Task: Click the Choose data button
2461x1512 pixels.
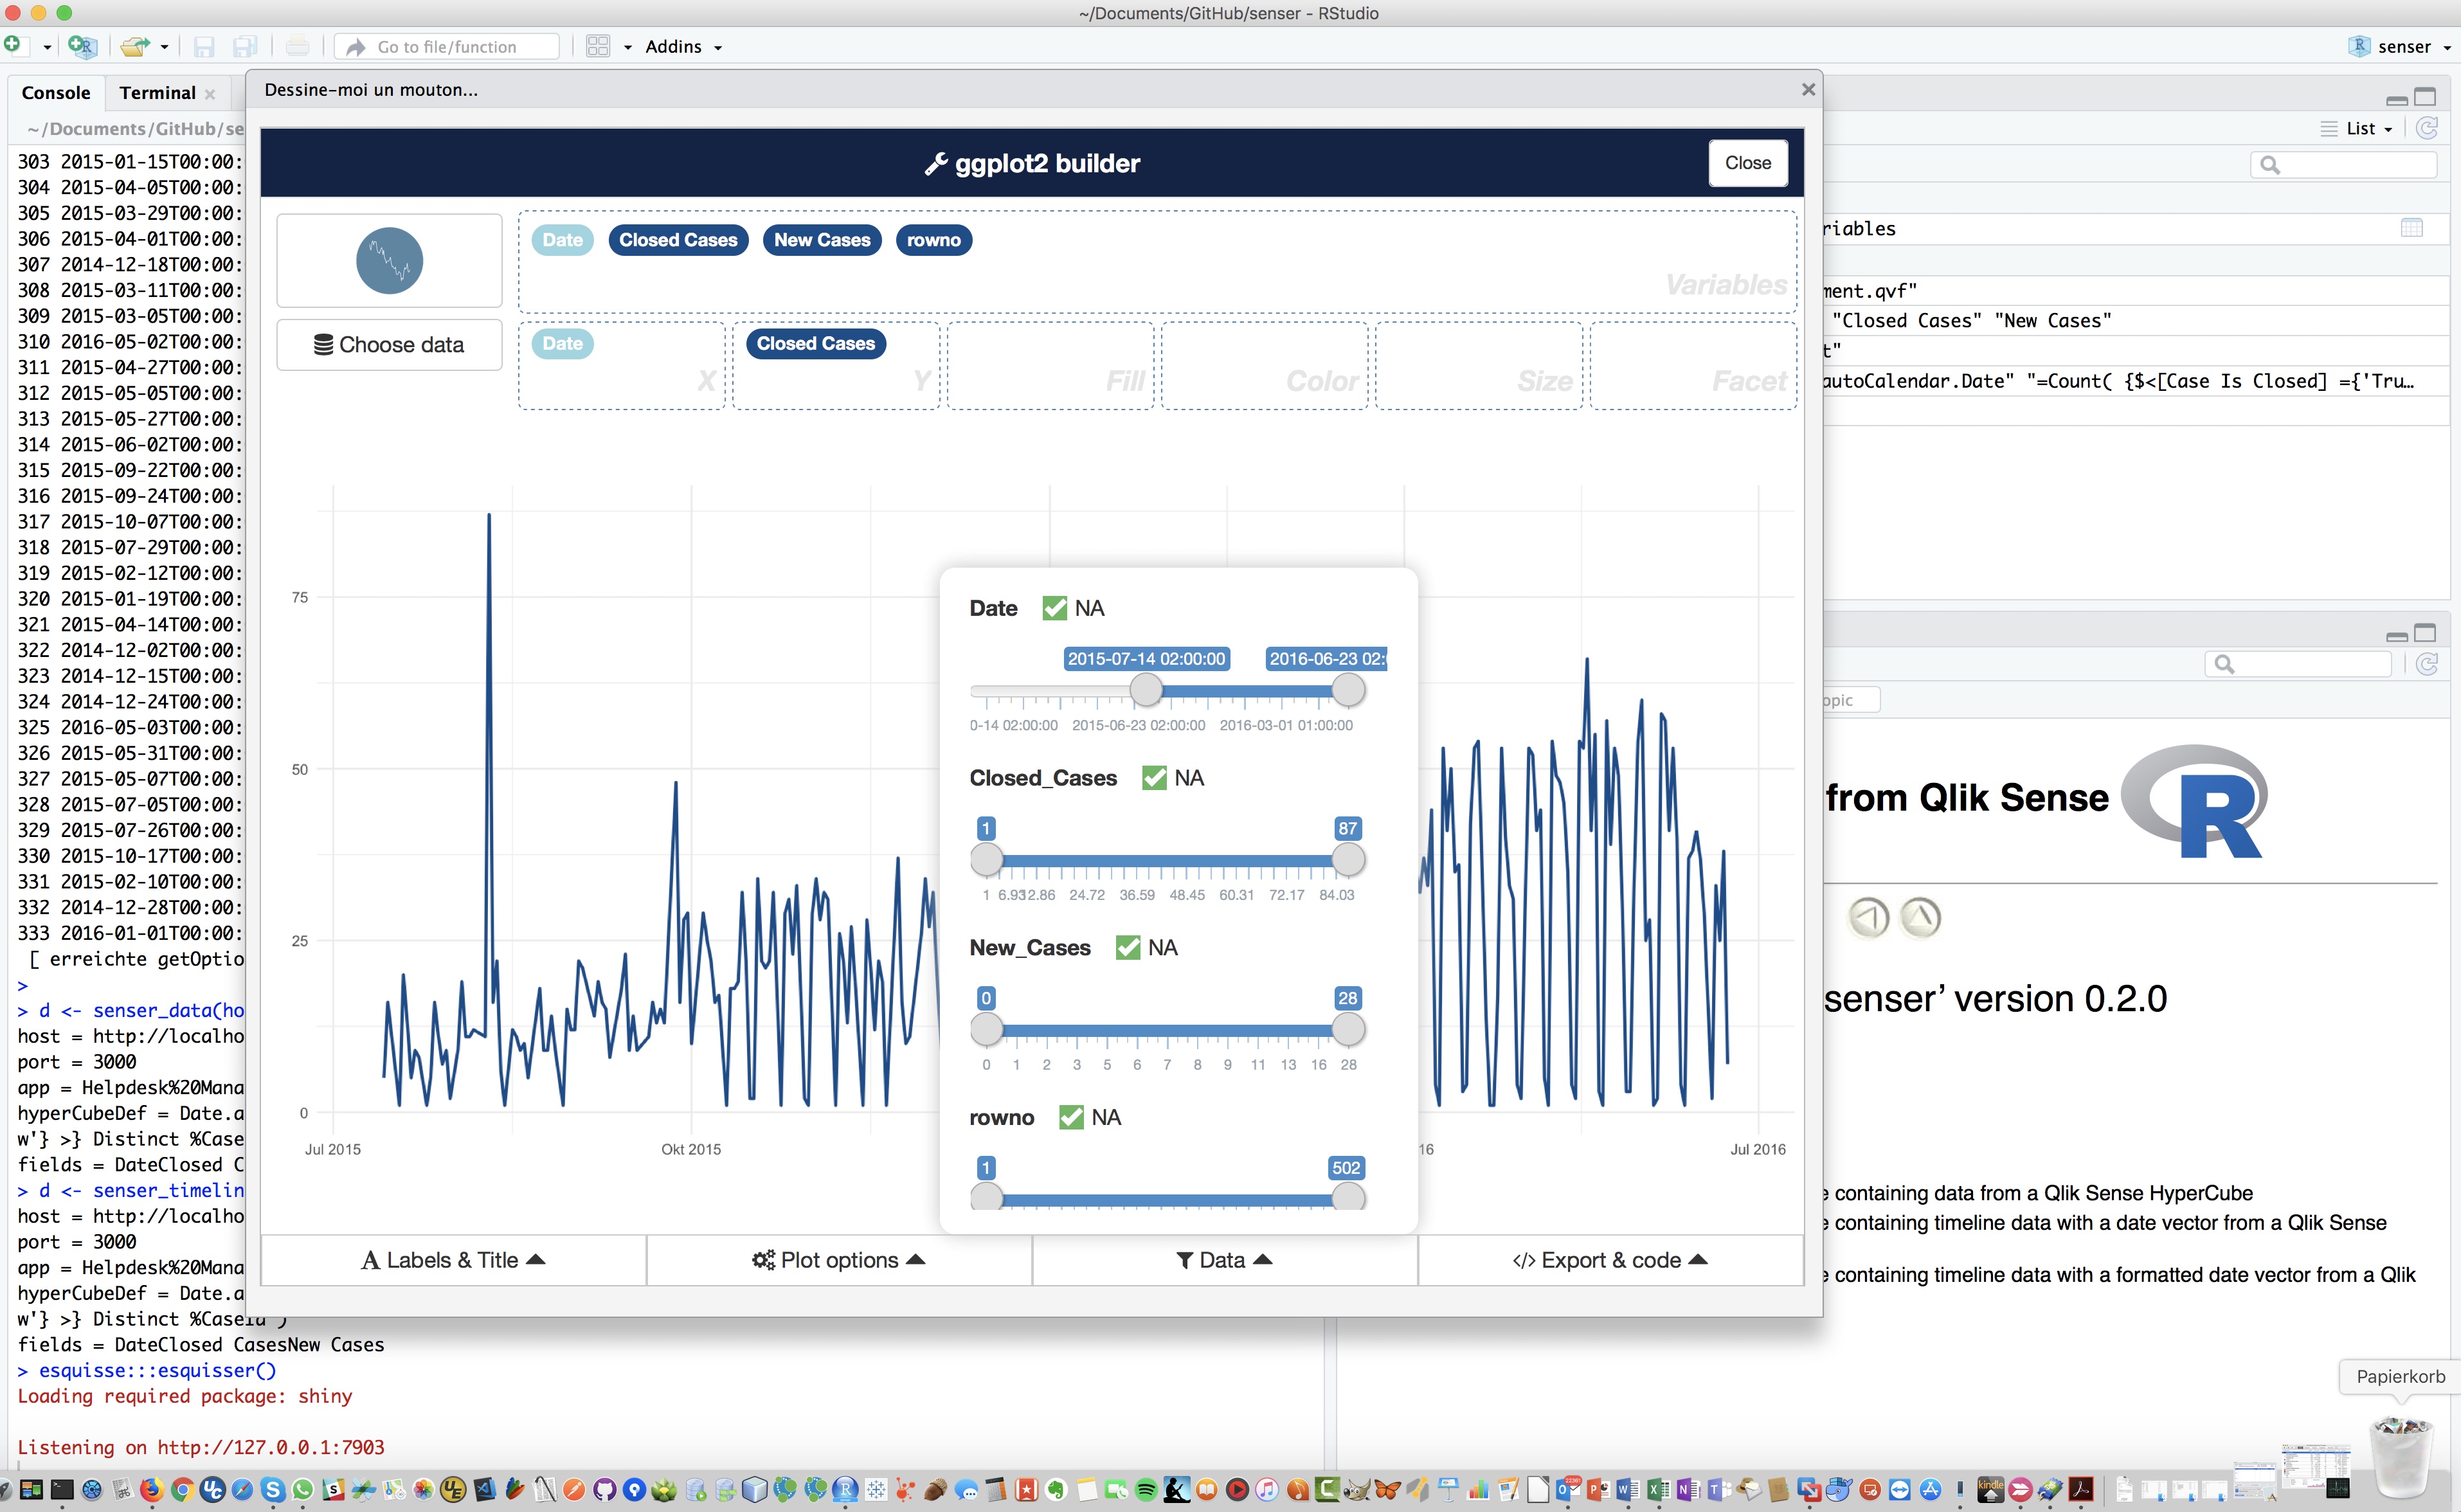Action: coord(389,345)
